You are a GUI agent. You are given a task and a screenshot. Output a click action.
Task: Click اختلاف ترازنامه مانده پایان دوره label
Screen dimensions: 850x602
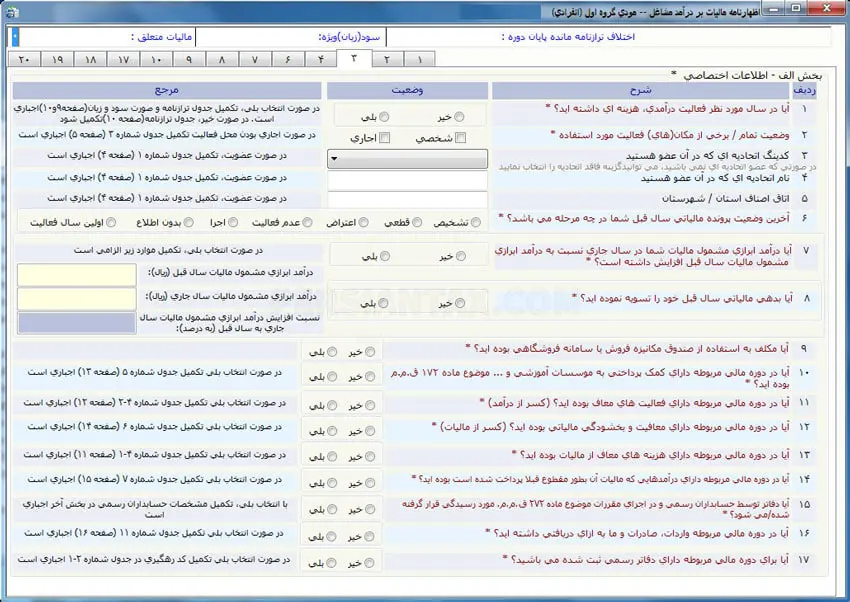click(x=568, y=37)
